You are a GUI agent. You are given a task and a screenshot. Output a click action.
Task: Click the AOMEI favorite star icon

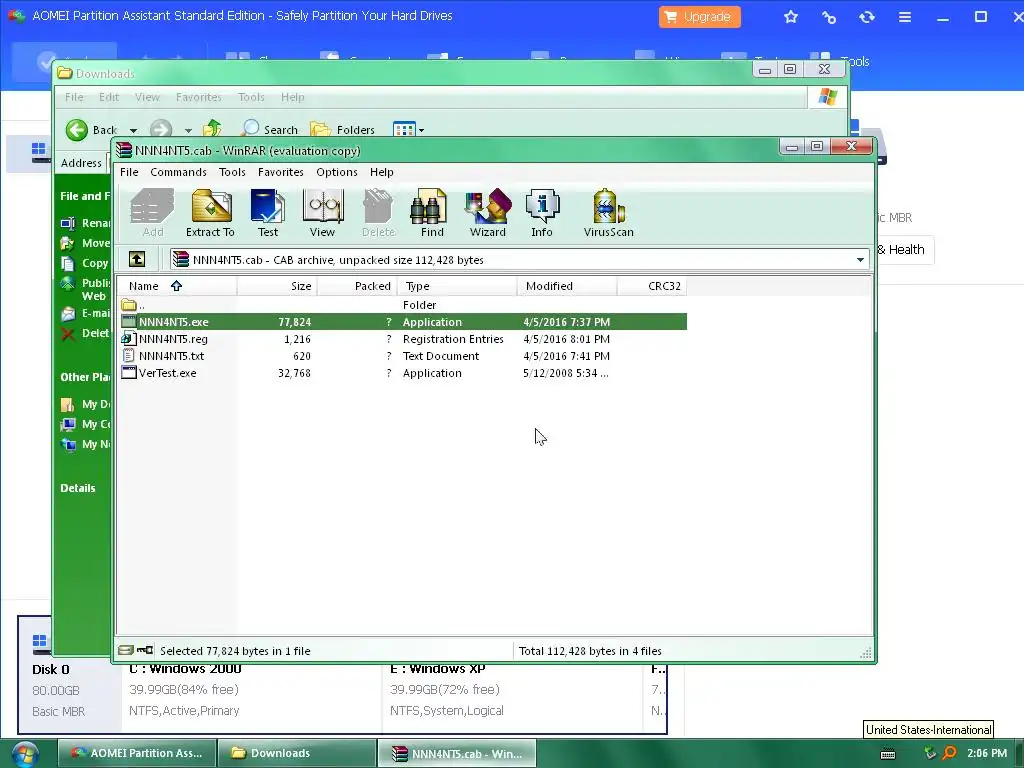tap(791, 17)
